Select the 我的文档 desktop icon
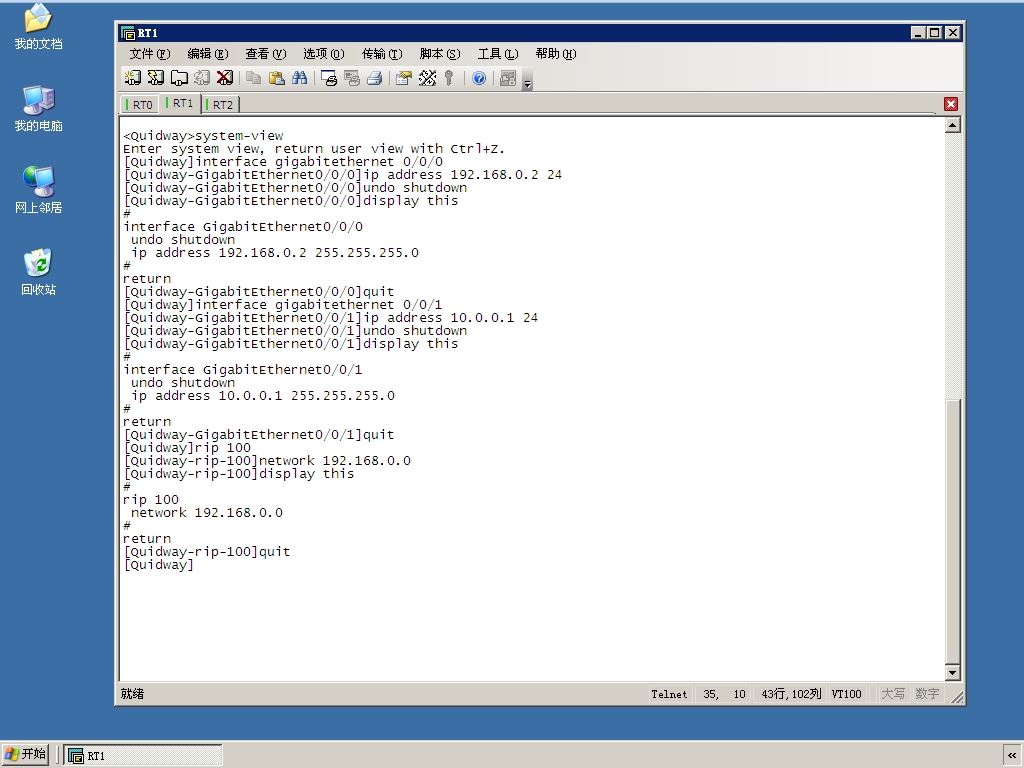1024x768 pixels. pos(39,27)
